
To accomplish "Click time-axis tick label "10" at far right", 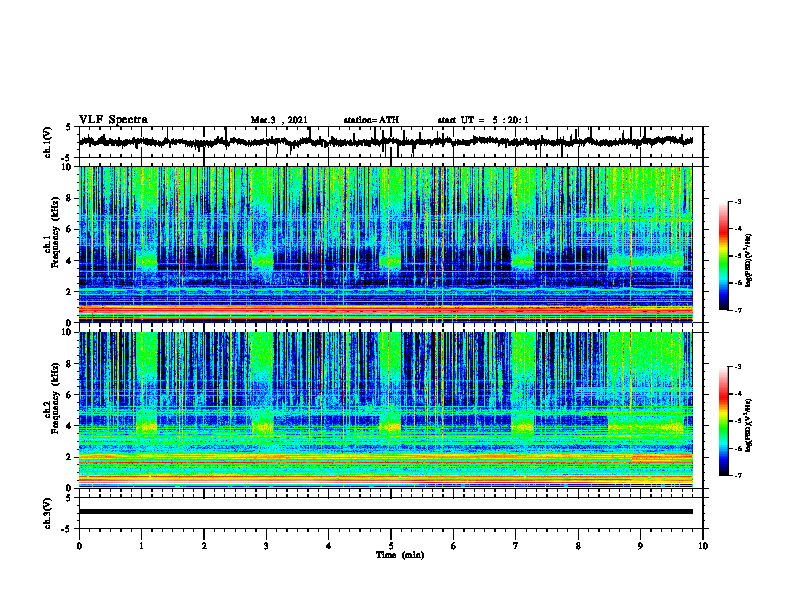I will [703, 546].
